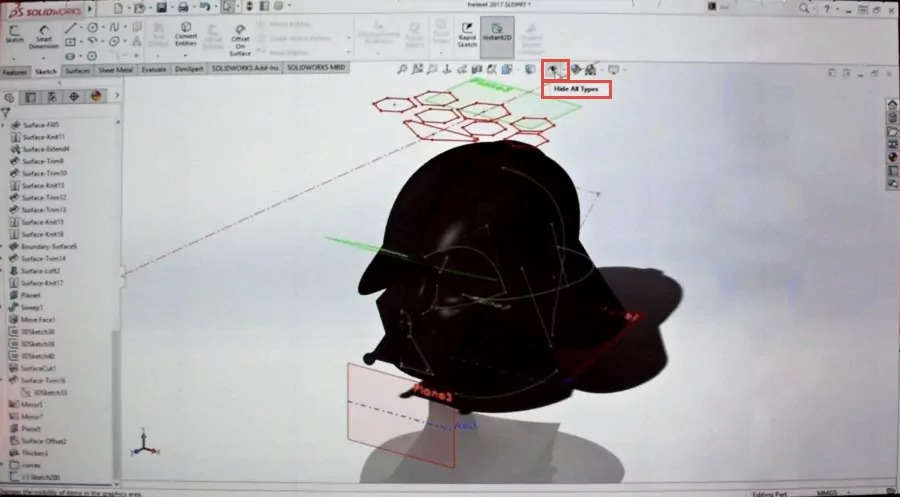Switch to the Surfaces tab

tap(77, 71)
